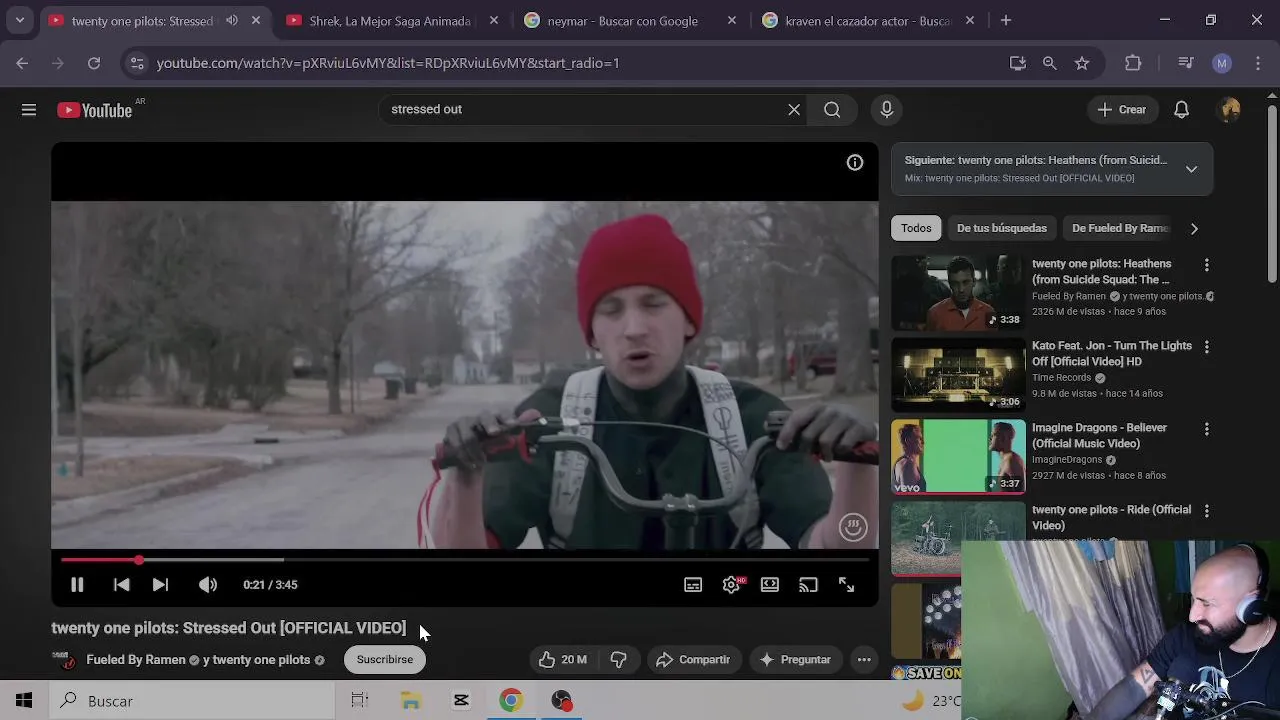Screen dimensions: 1280x720
Task: Open options for Kato Turn The Lights Off
Action: [1207, 347]
